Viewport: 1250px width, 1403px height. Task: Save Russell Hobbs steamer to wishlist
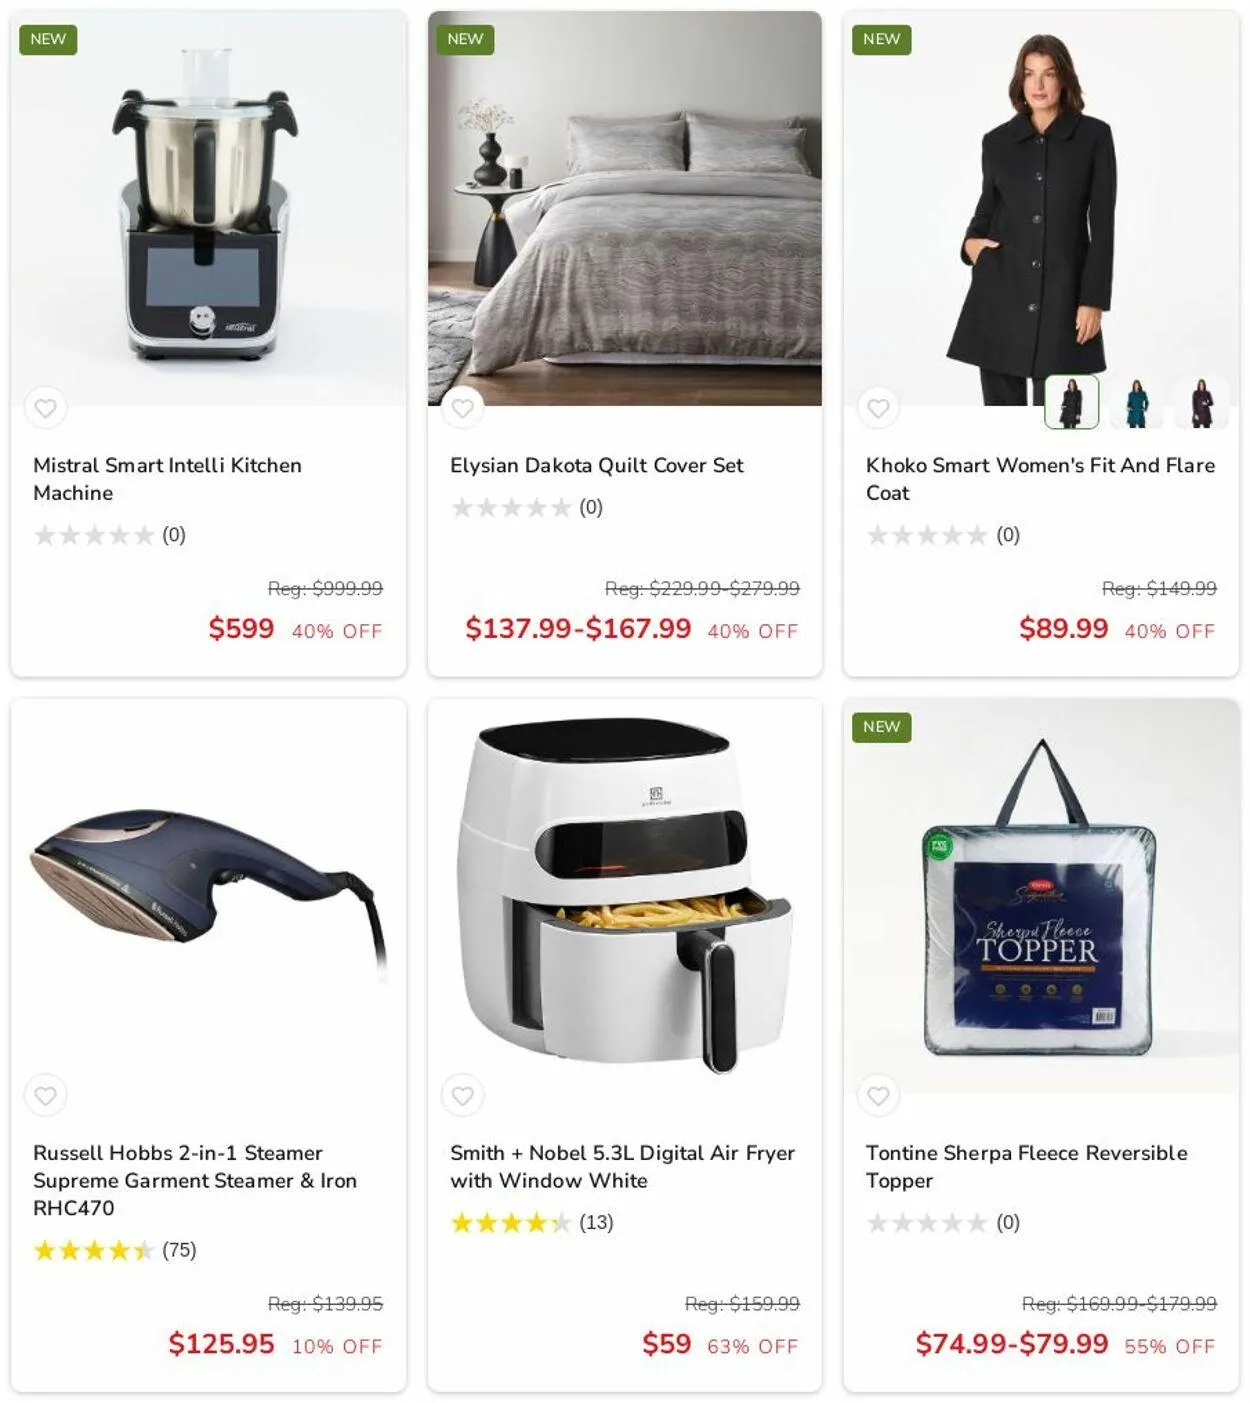[46, 1095]
